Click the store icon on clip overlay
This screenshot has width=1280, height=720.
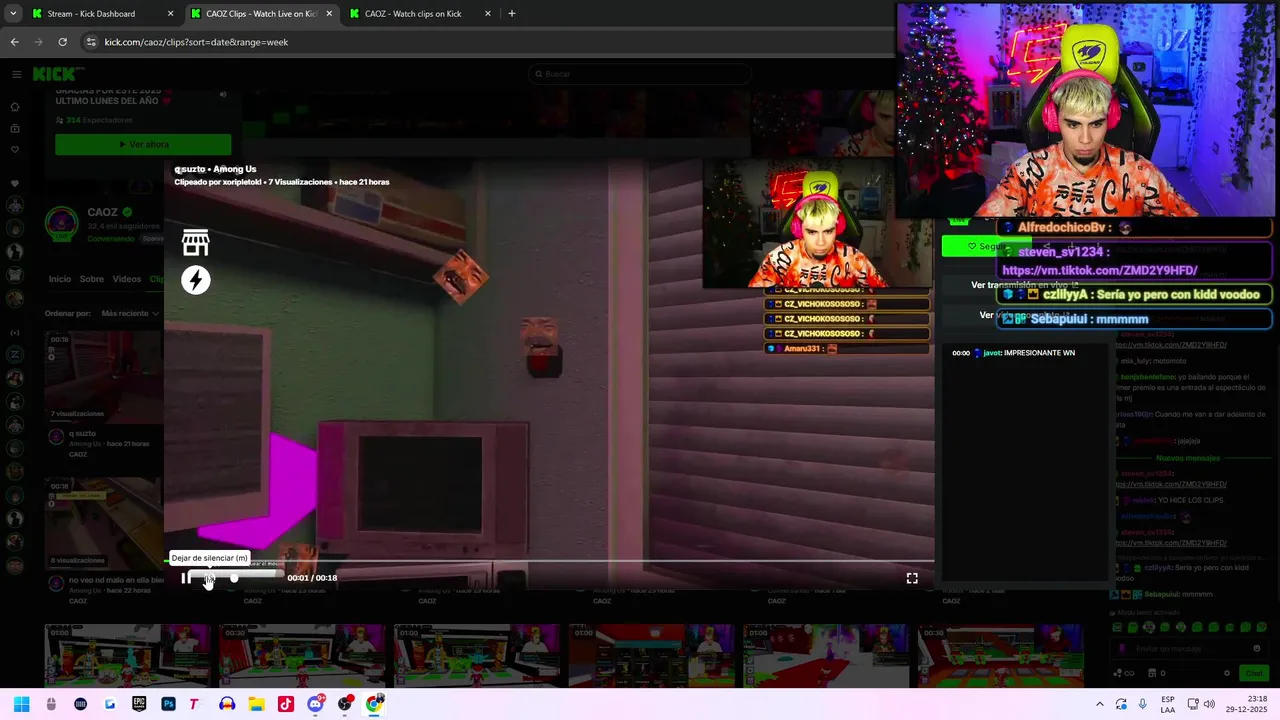click(196, 242)
